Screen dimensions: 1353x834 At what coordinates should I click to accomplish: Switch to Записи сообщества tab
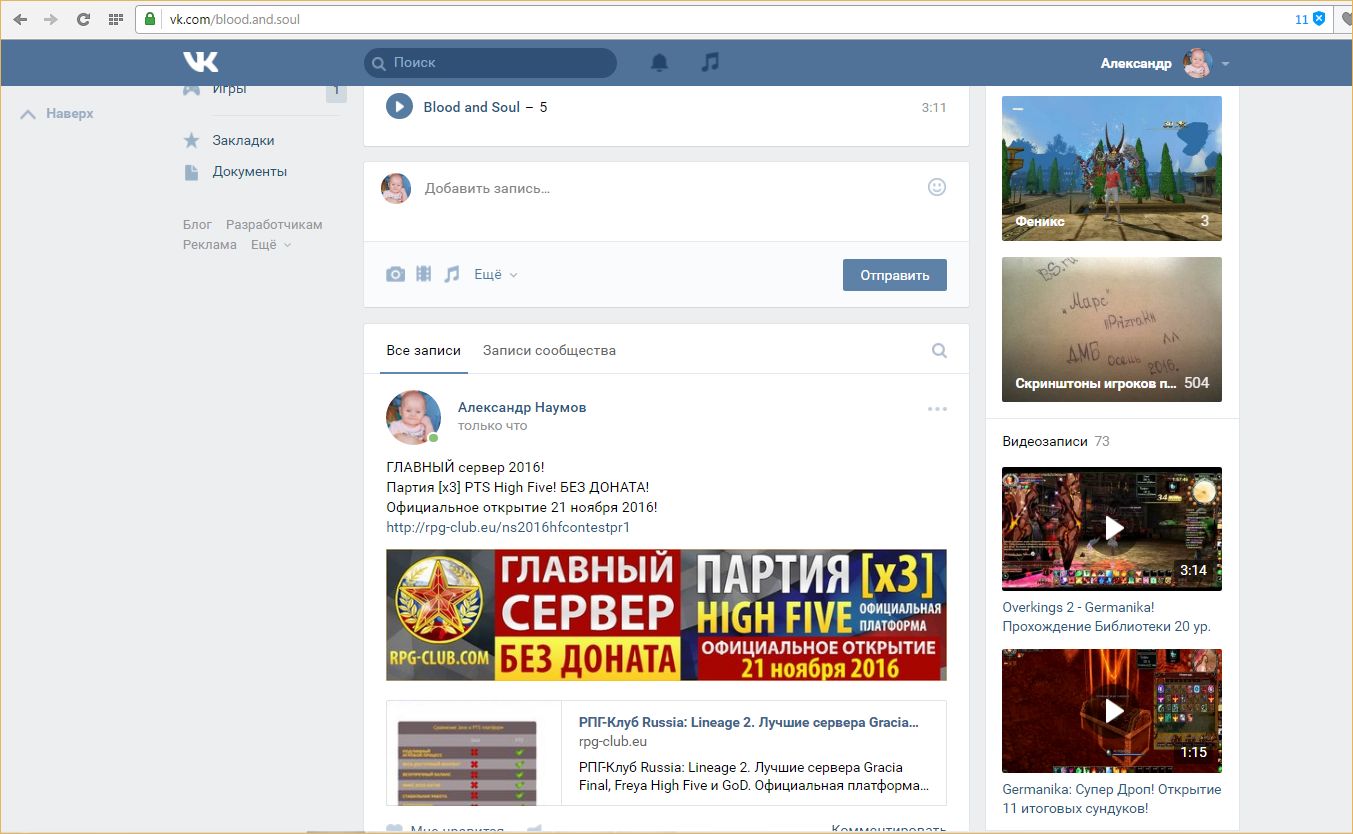pos(549,351)
